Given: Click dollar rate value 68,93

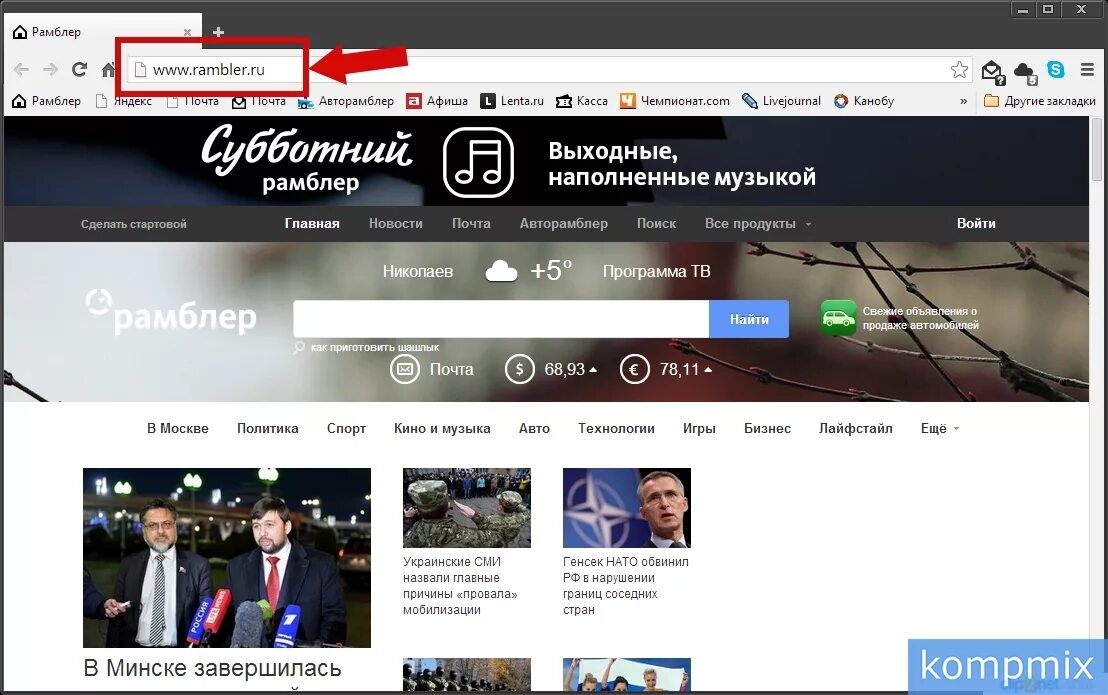Looking at the screenshot, I should 565,369.
